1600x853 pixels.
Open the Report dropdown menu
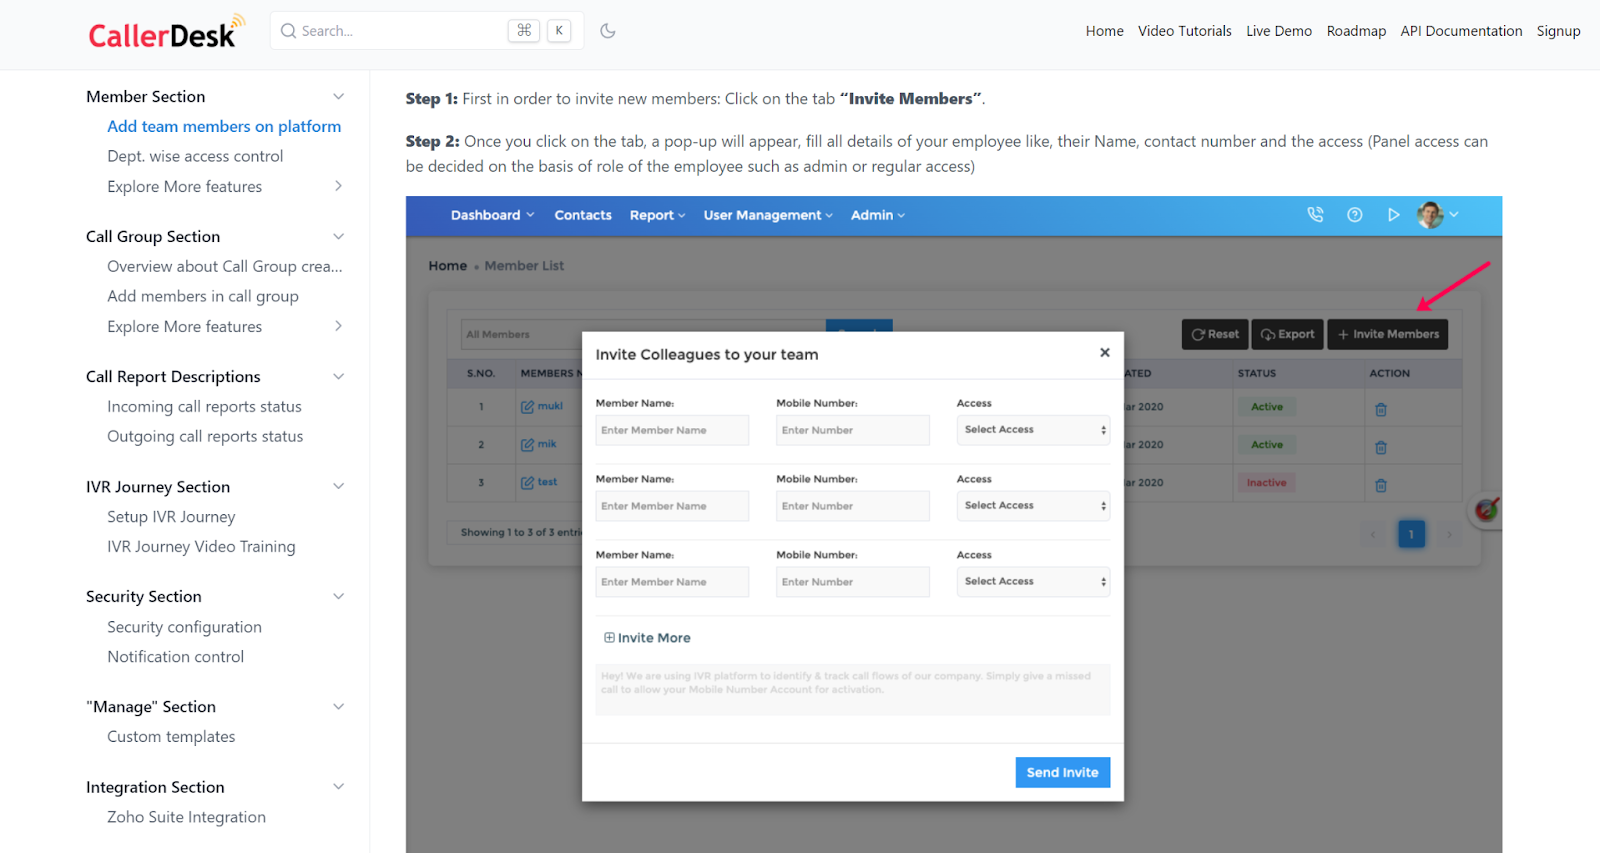coord(657,215)
